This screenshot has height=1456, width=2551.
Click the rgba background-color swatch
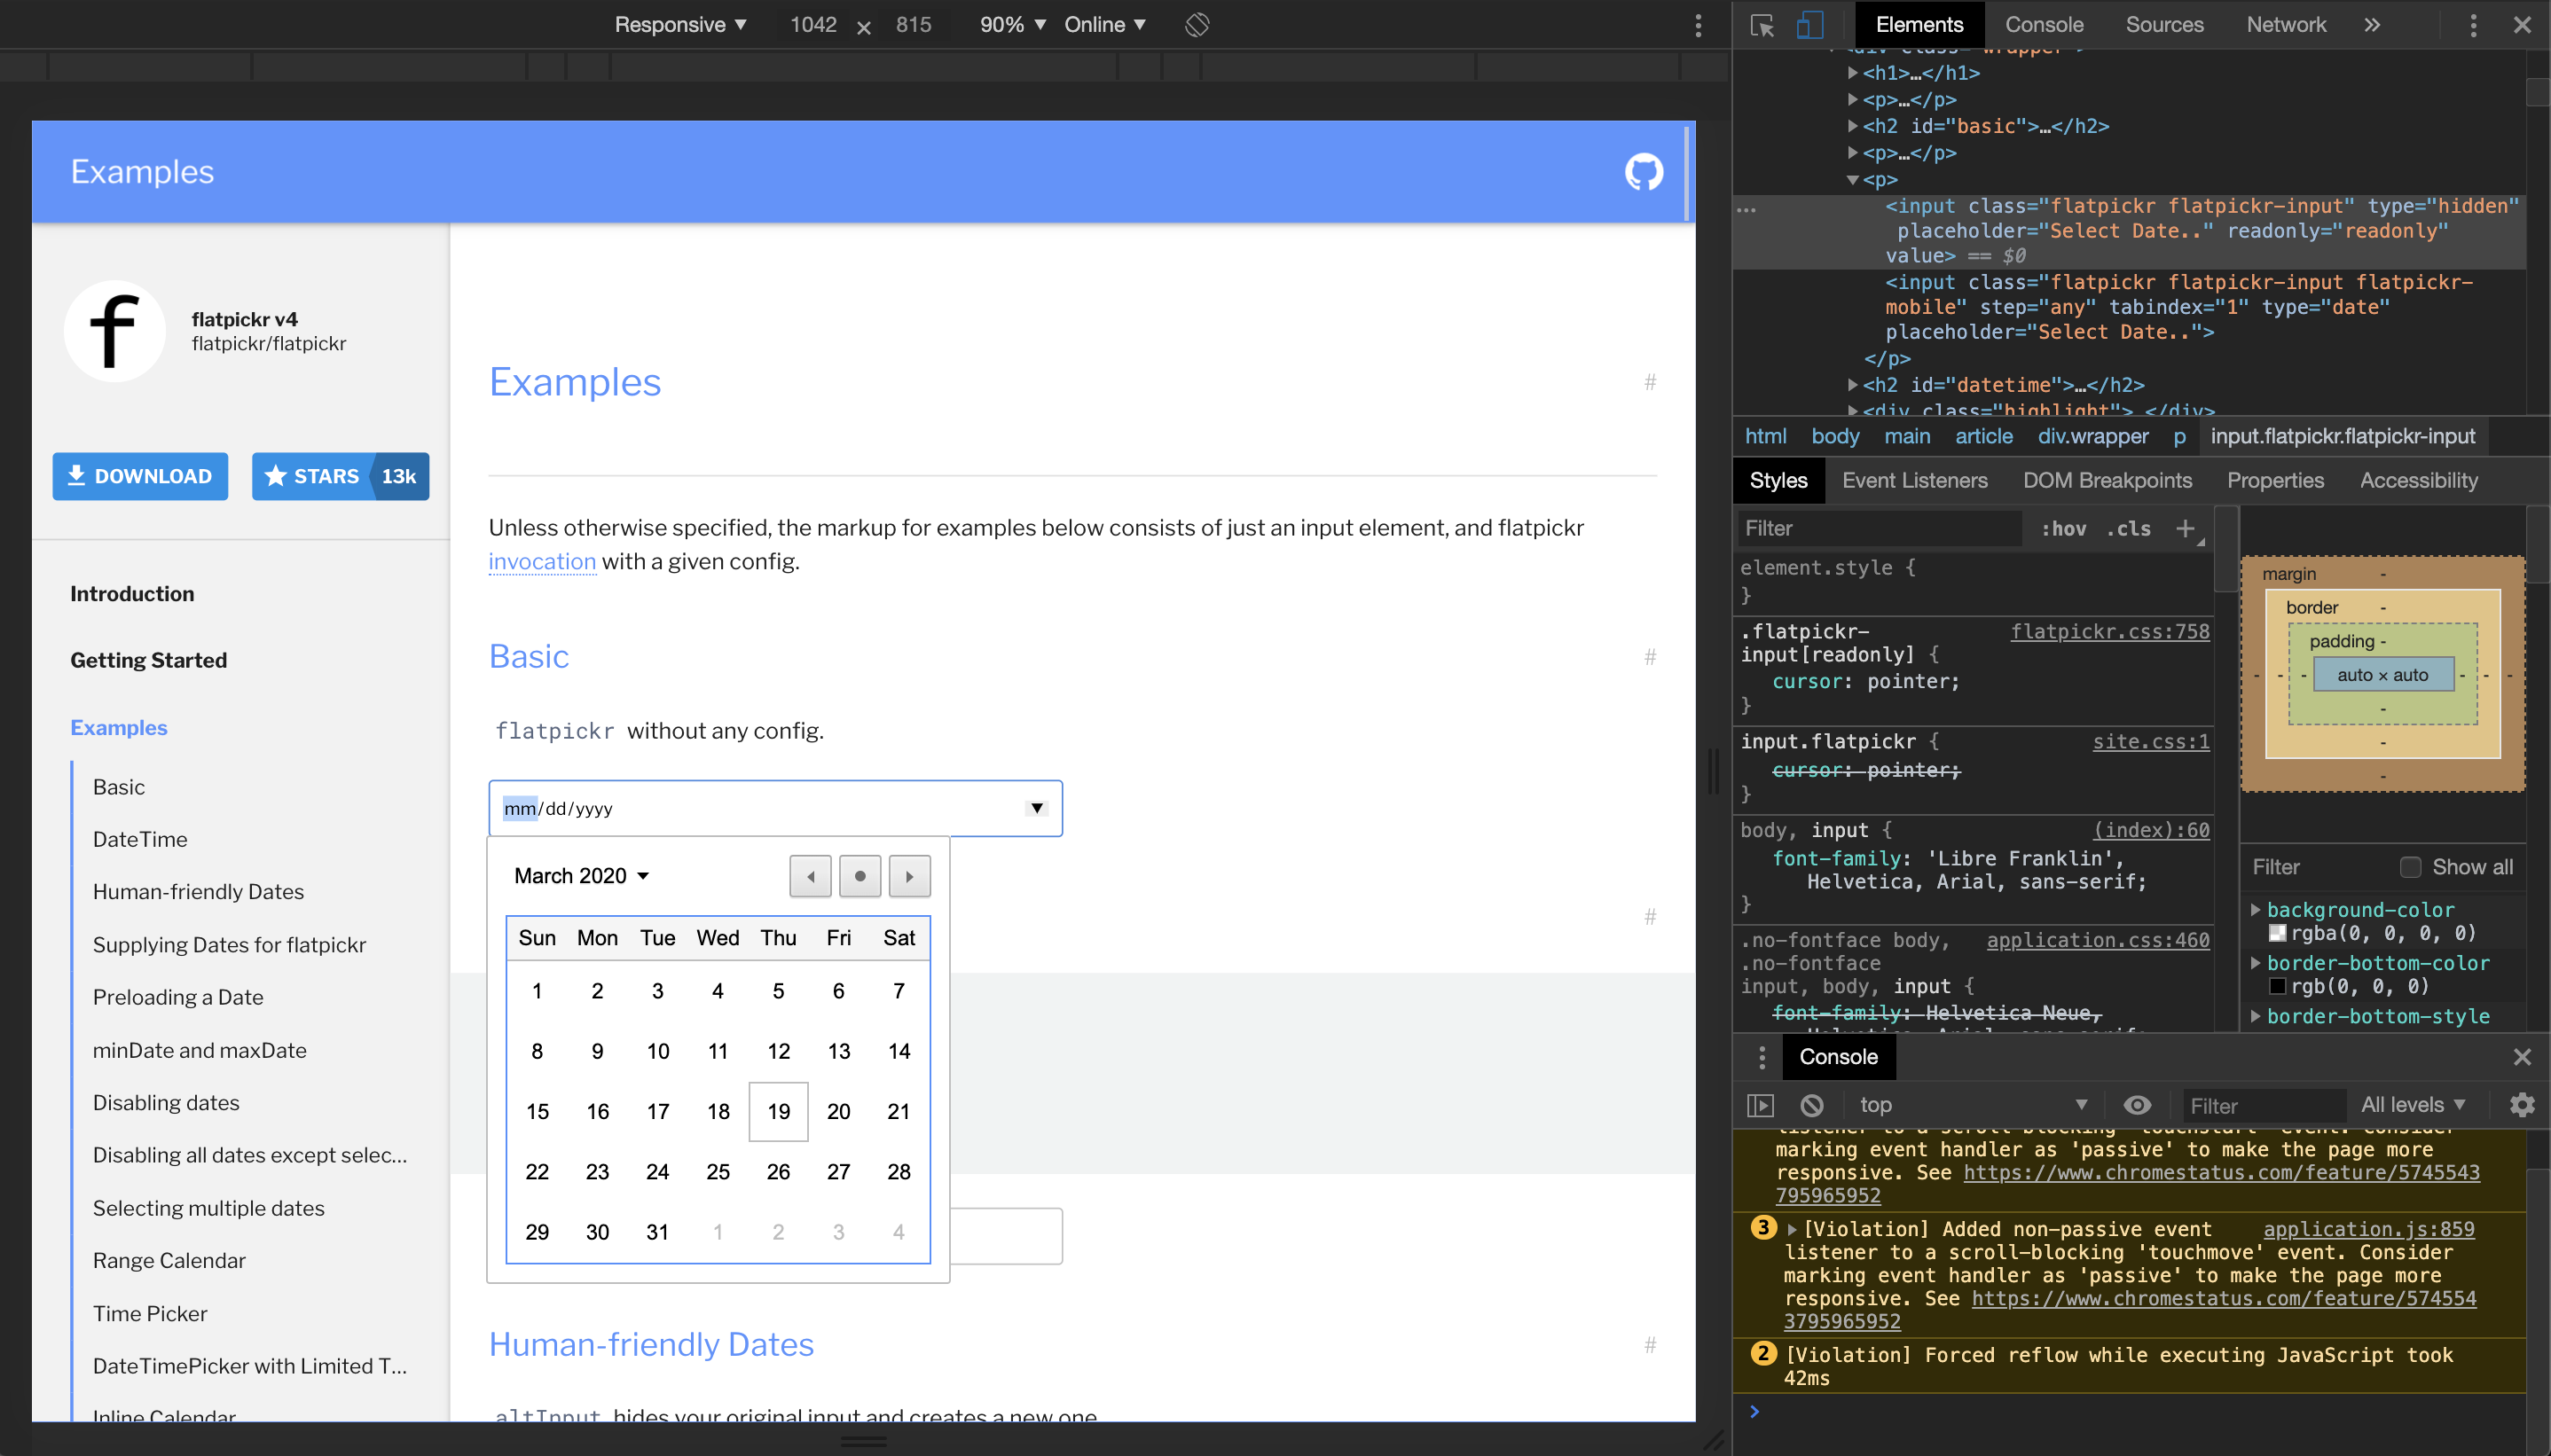2277,933
